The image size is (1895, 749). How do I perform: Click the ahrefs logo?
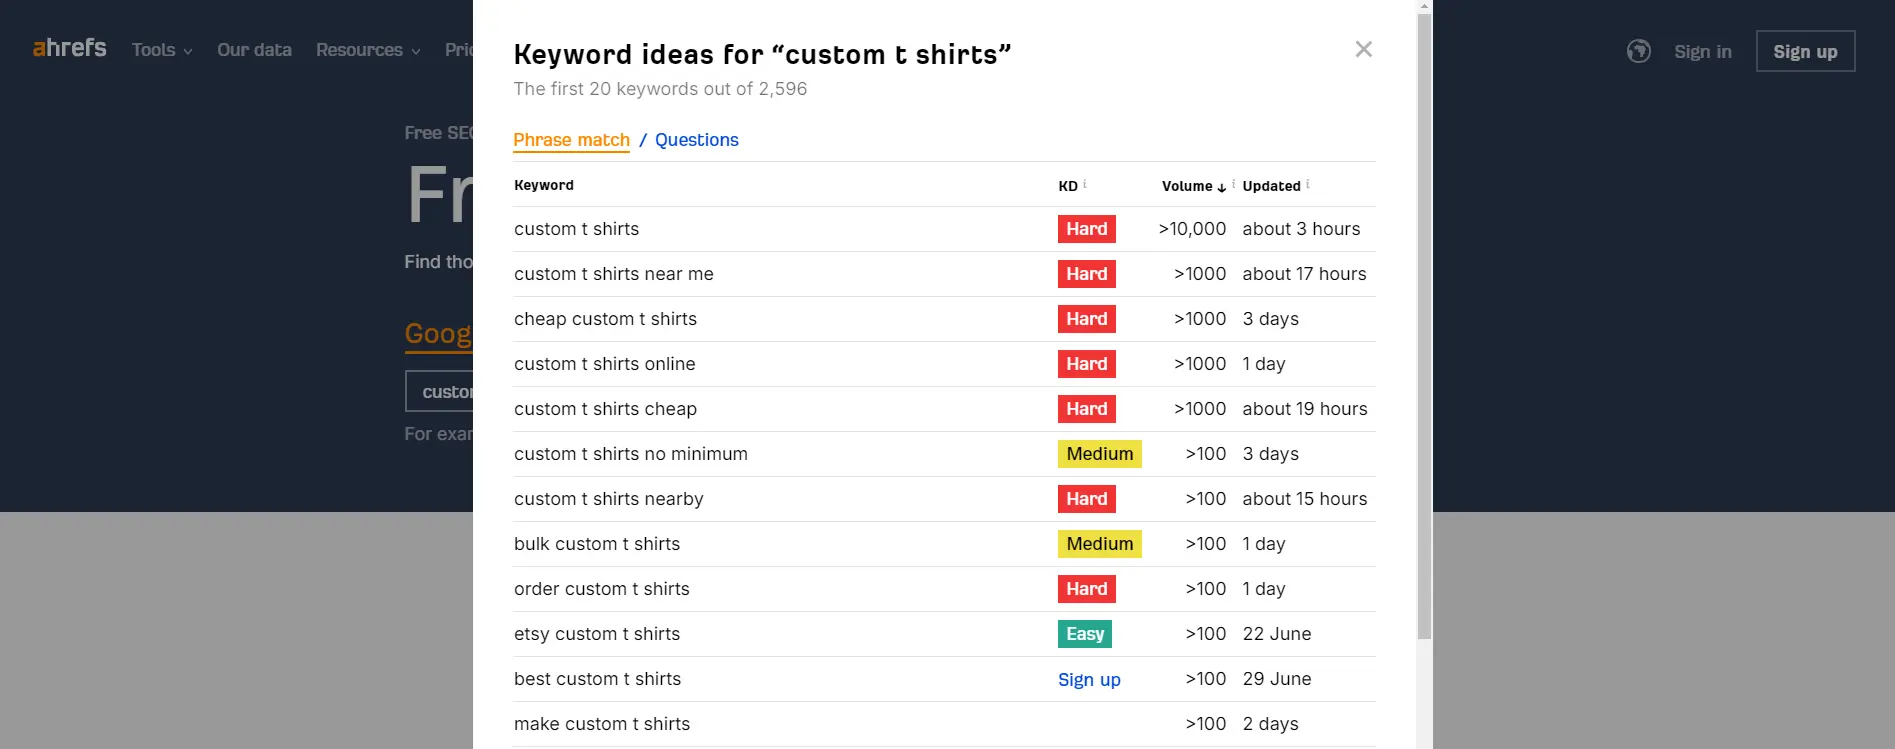pyautogui.click(x=69, y=48)
